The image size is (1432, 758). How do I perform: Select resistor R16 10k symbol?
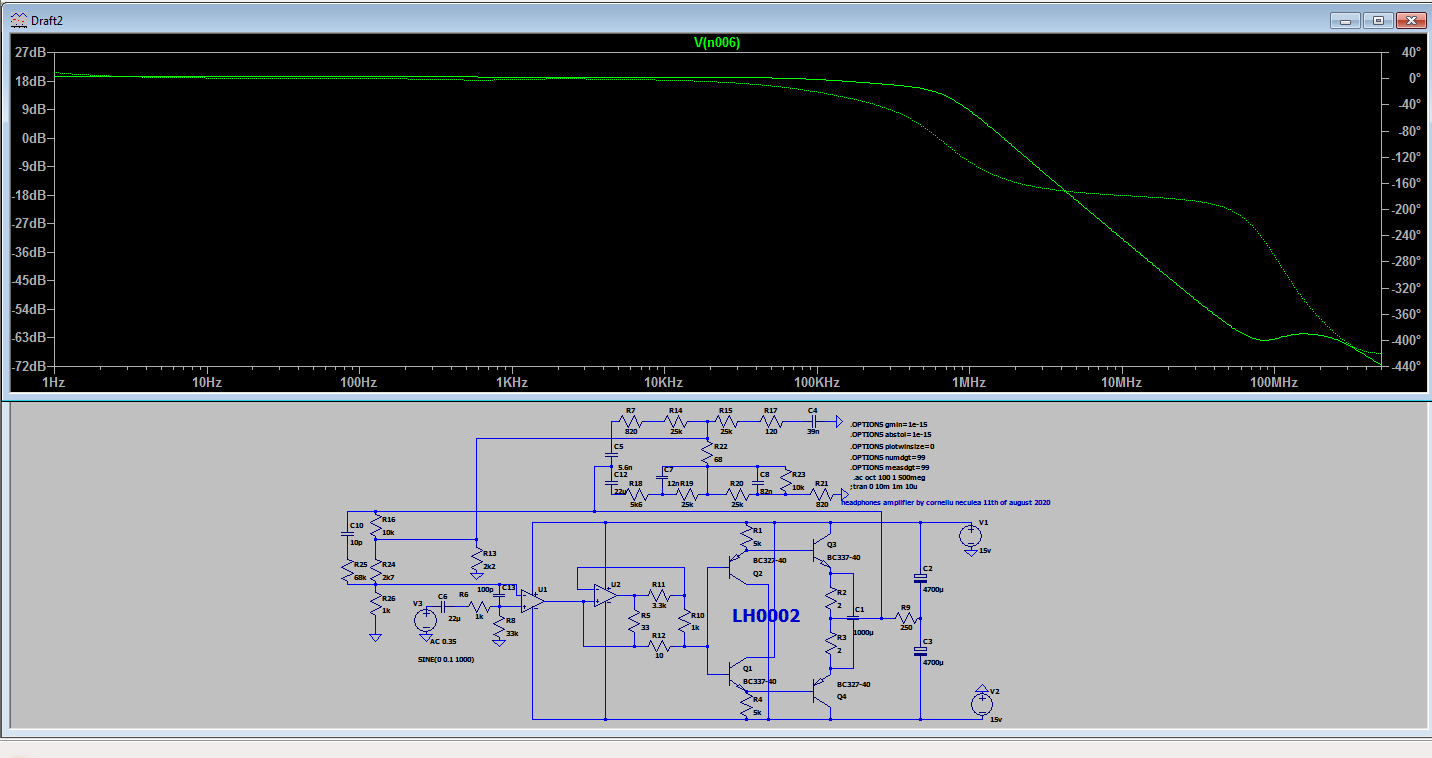point(375,526)
